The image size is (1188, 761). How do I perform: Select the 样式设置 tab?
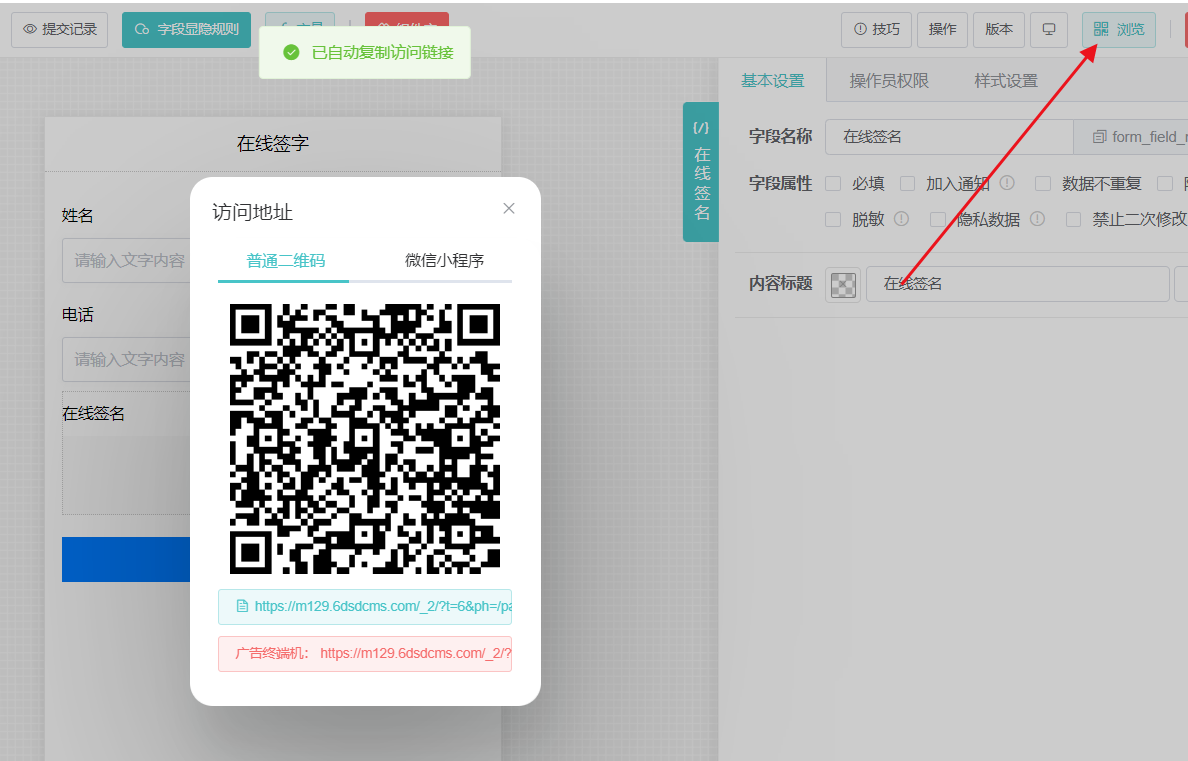pyautogui.click(x=1005, y=80)
